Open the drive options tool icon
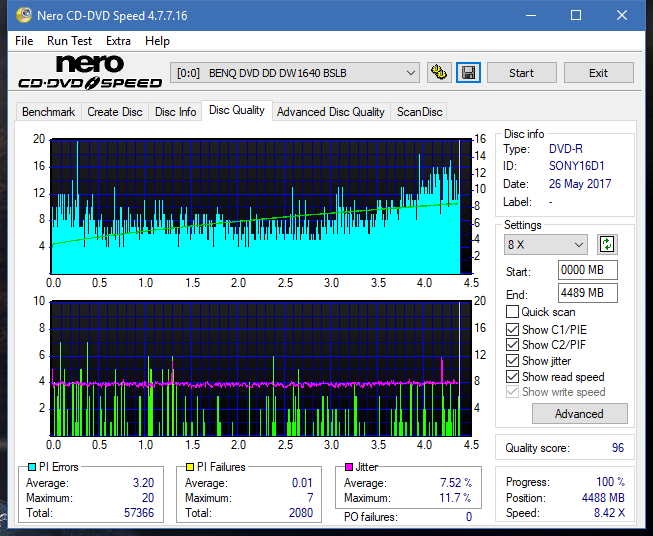 tap(439, 73)
